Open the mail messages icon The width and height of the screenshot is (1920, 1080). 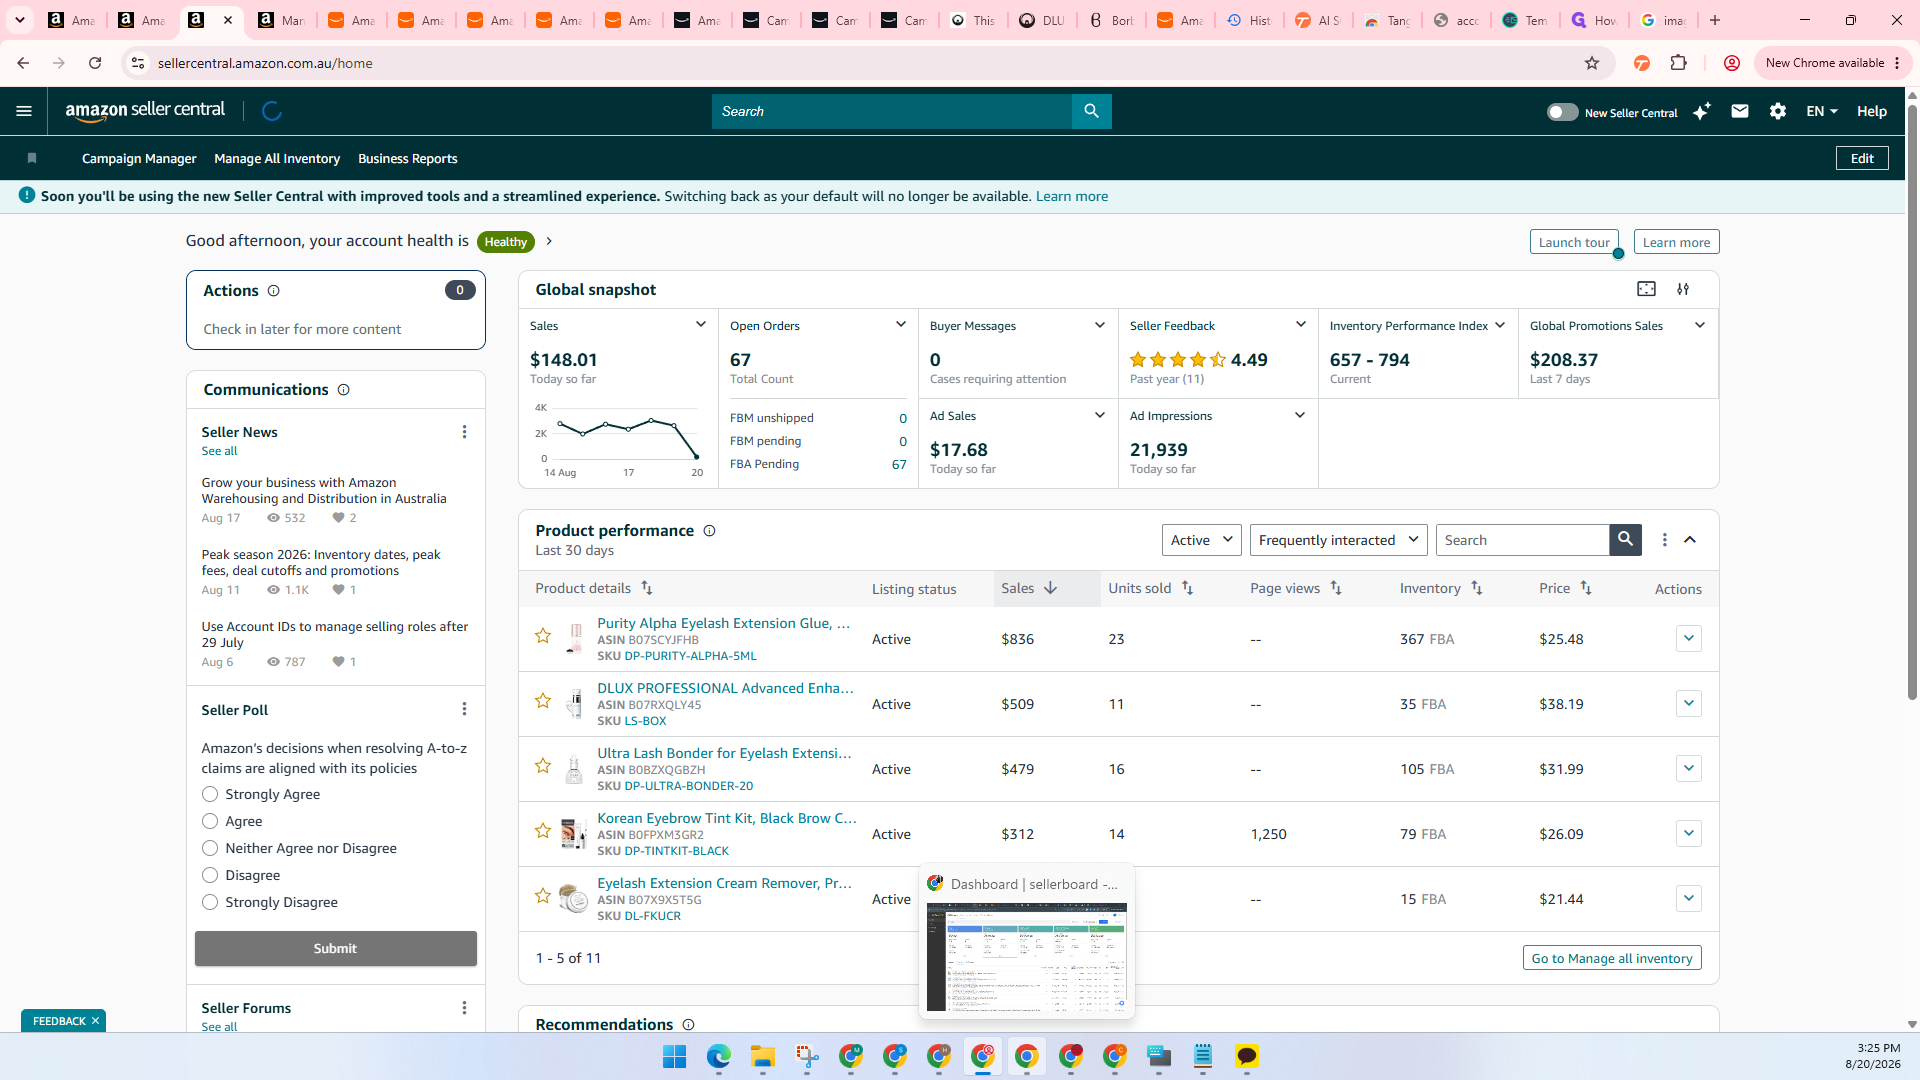point(1740,111)
